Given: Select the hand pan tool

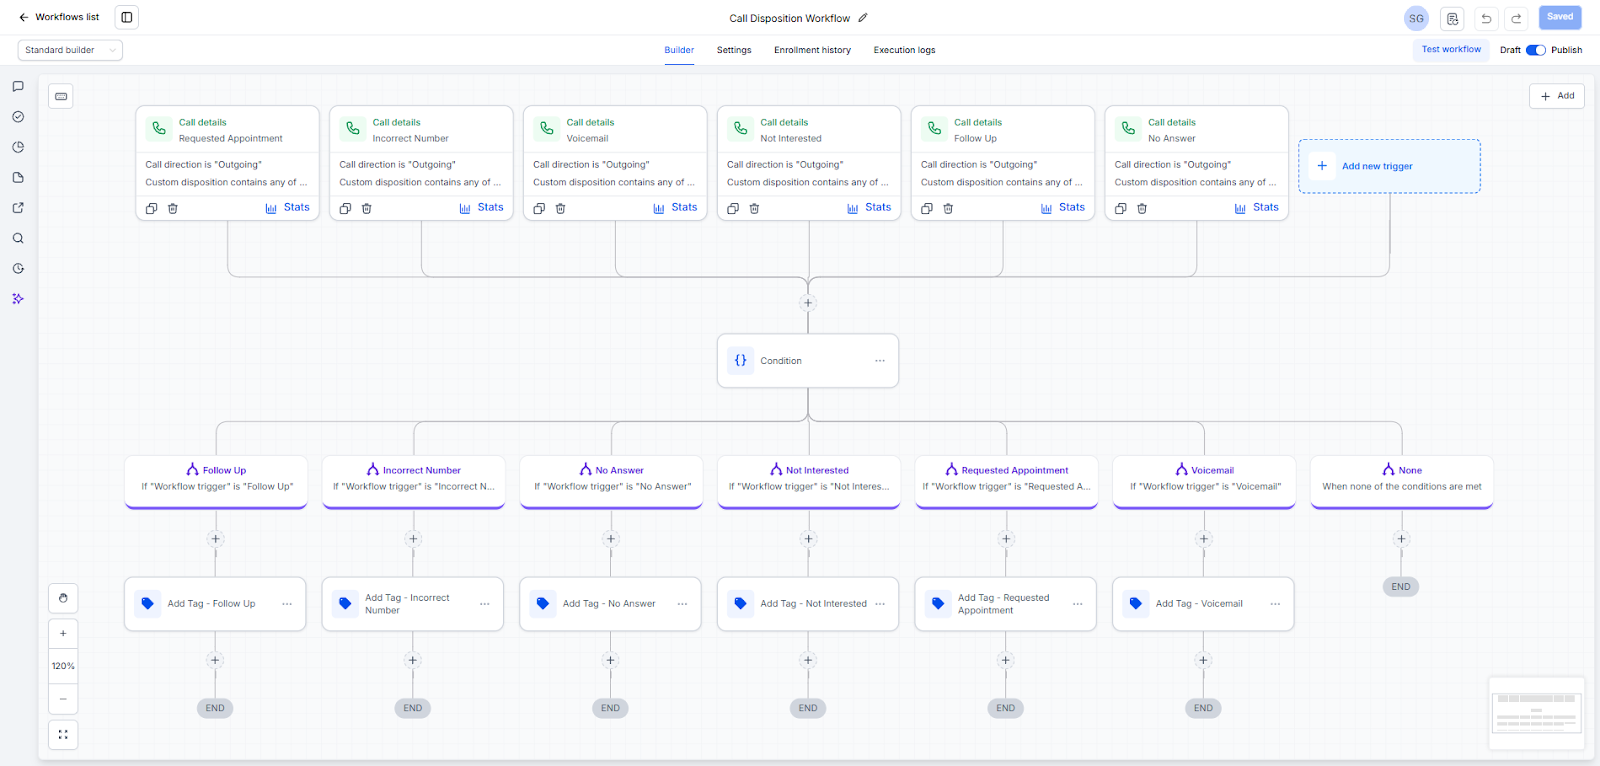Looking at the screenshot, I should 63,598.
